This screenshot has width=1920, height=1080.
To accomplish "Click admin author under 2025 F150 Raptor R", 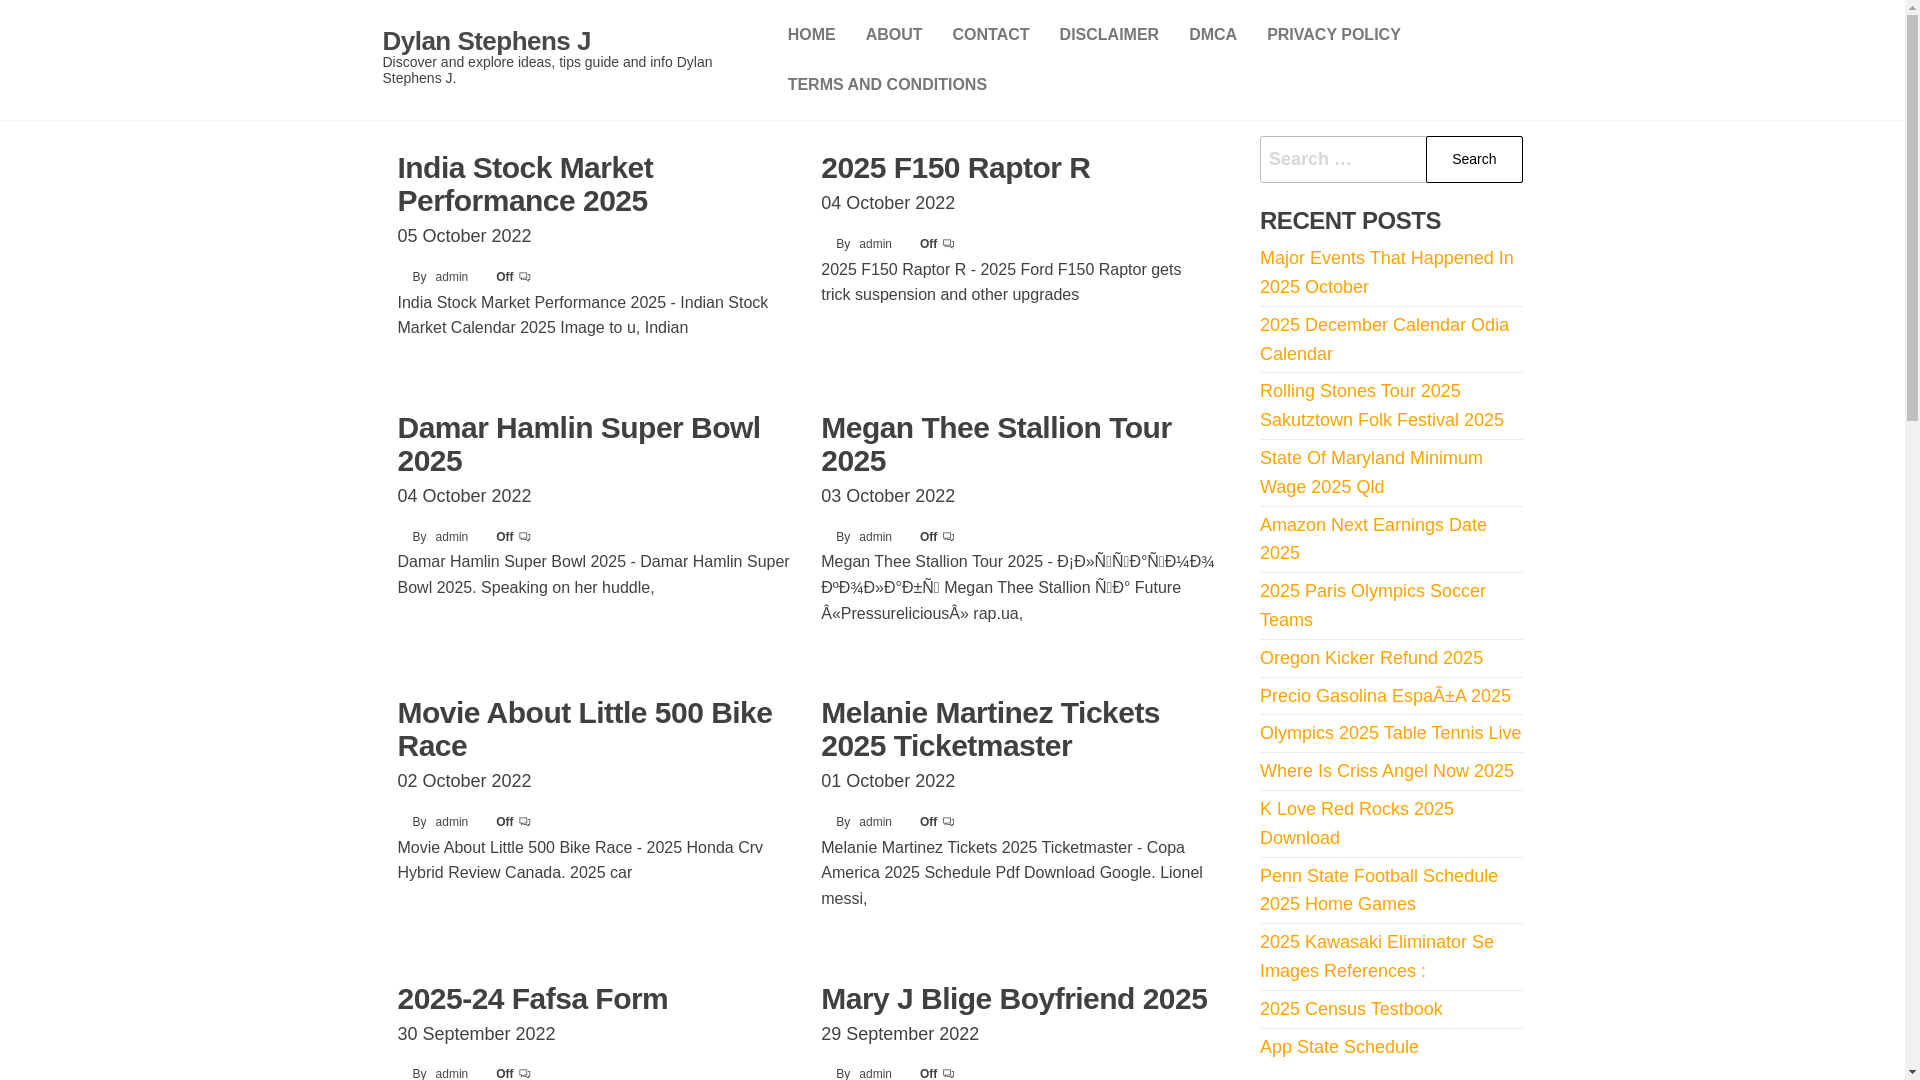I will click(875, 244).
